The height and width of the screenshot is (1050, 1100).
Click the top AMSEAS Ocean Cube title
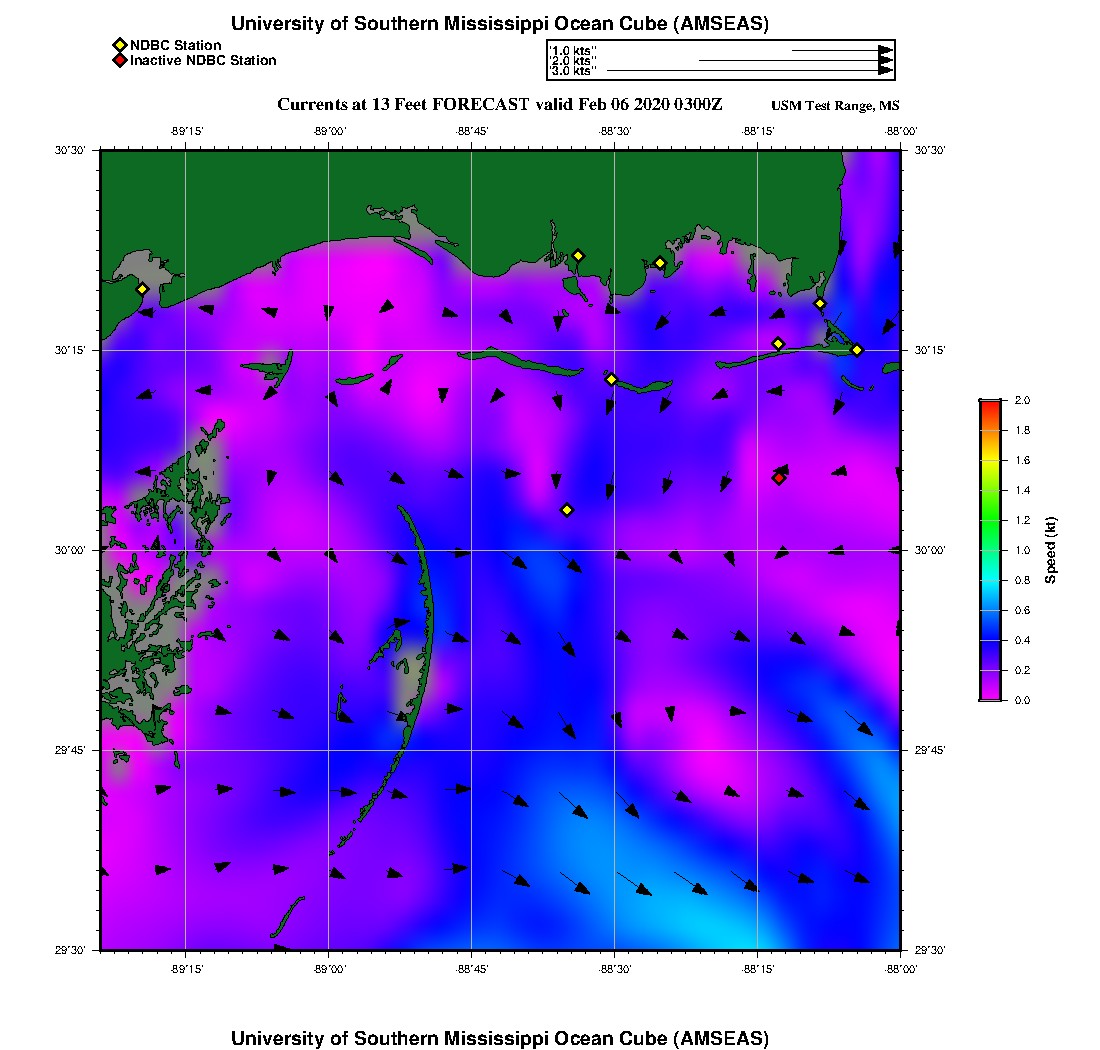click(x=499, y=24)
